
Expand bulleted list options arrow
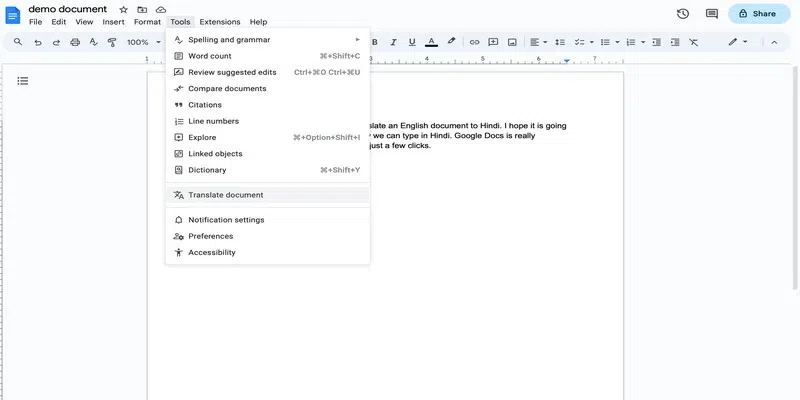click(617, 42)
